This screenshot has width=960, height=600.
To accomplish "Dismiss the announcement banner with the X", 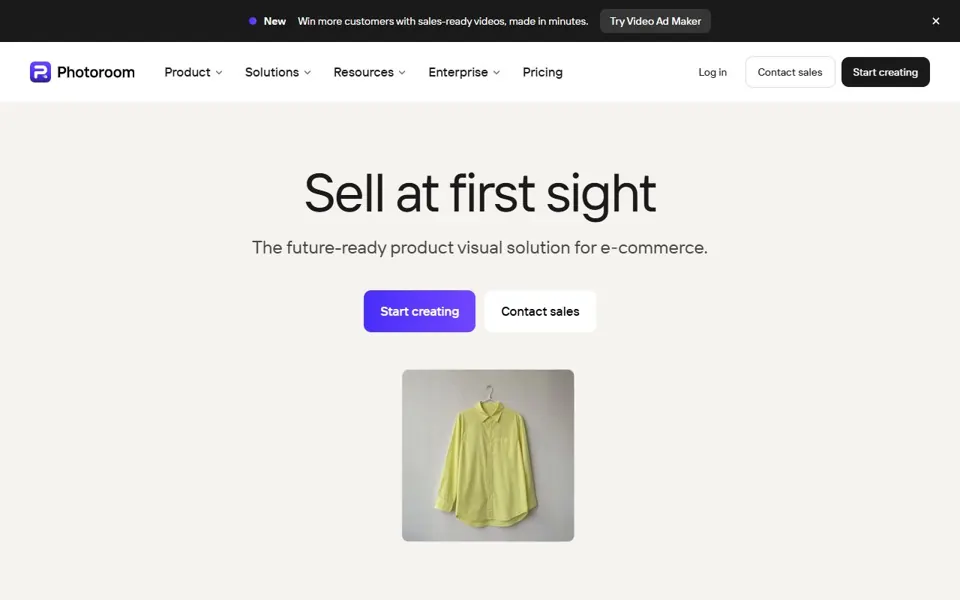I will coord(936,21).
